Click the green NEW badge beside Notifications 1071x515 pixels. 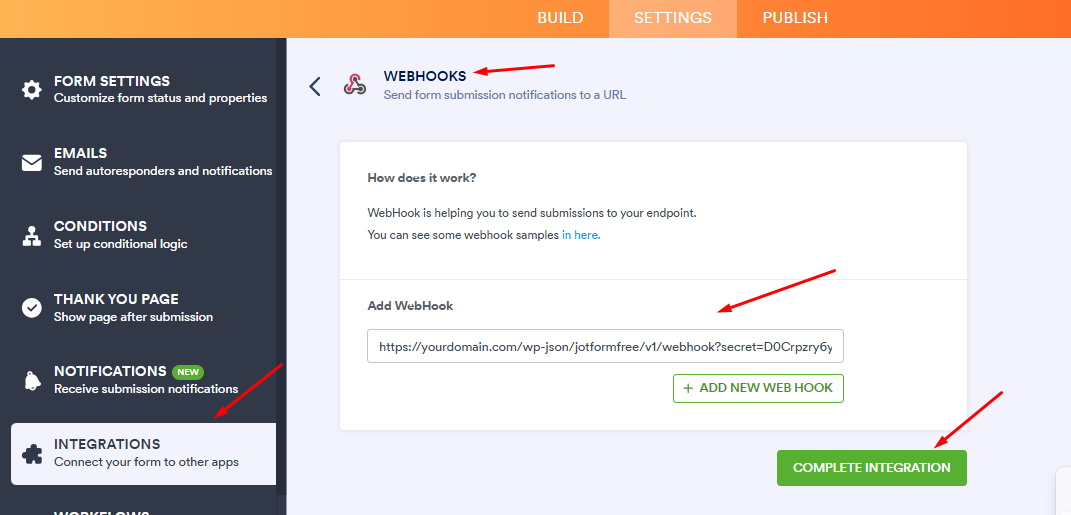[x=187, y=371]
